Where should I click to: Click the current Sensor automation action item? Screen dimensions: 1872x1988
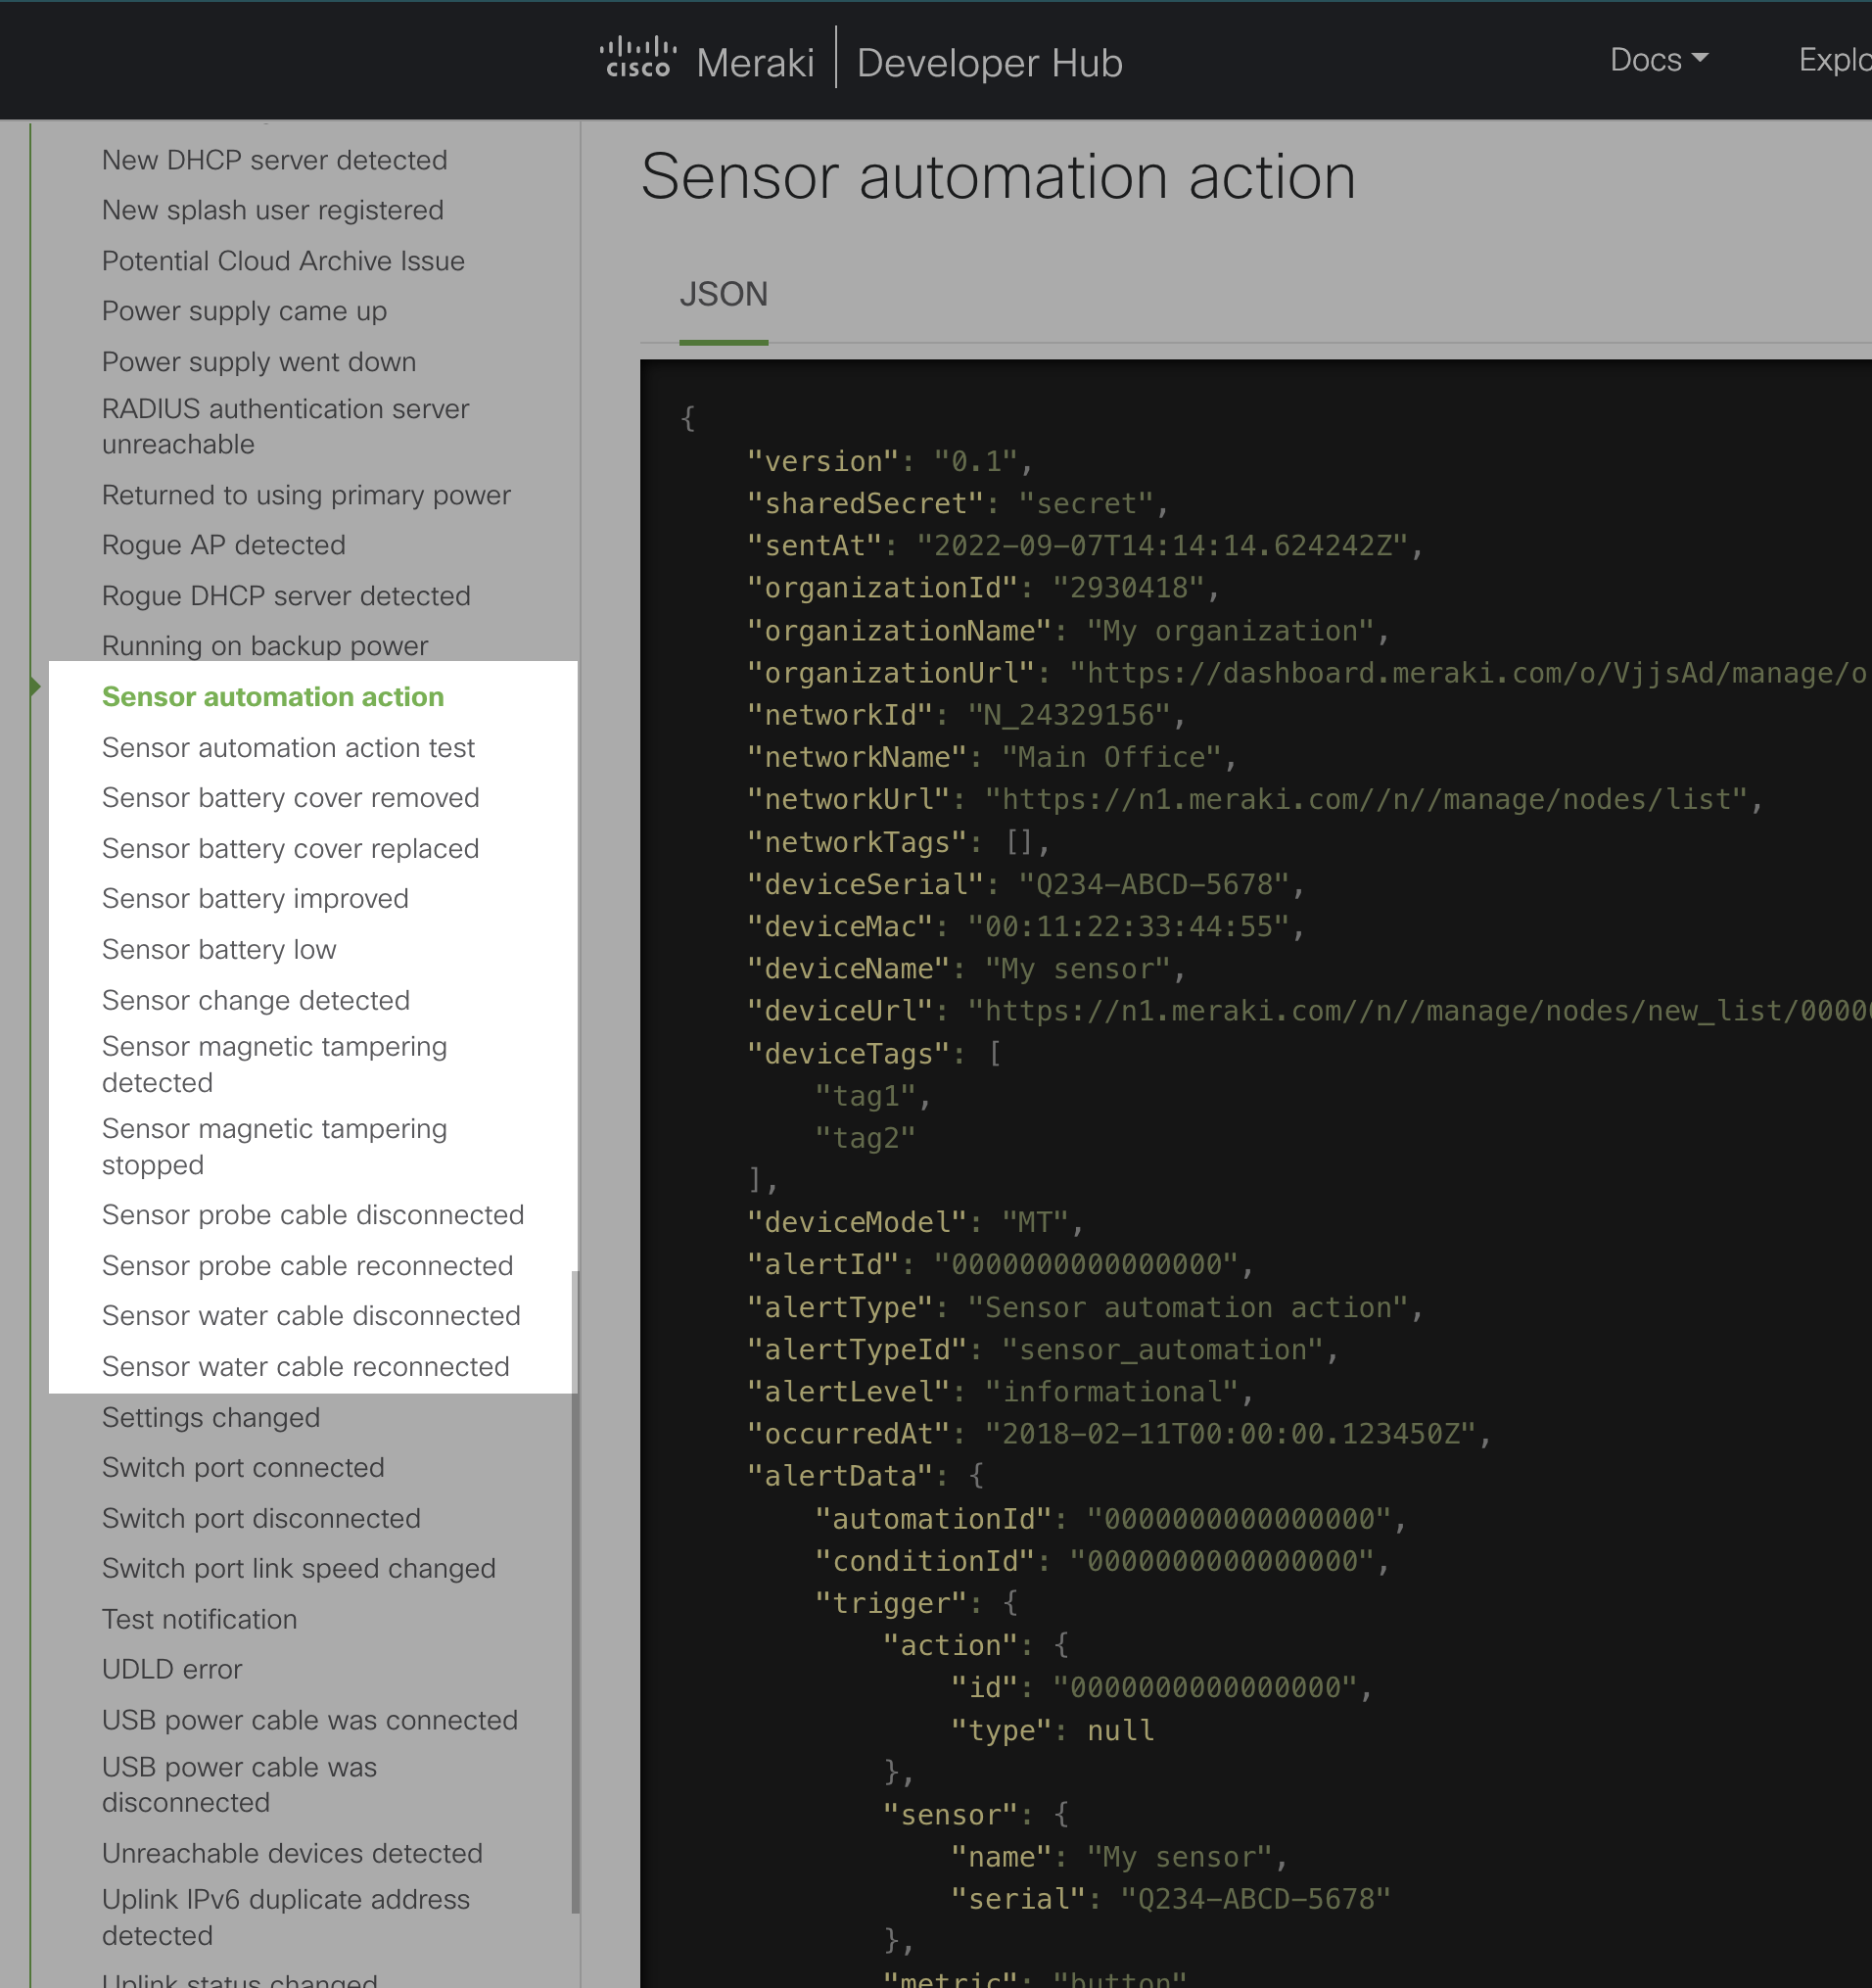[x=272, y=697]
